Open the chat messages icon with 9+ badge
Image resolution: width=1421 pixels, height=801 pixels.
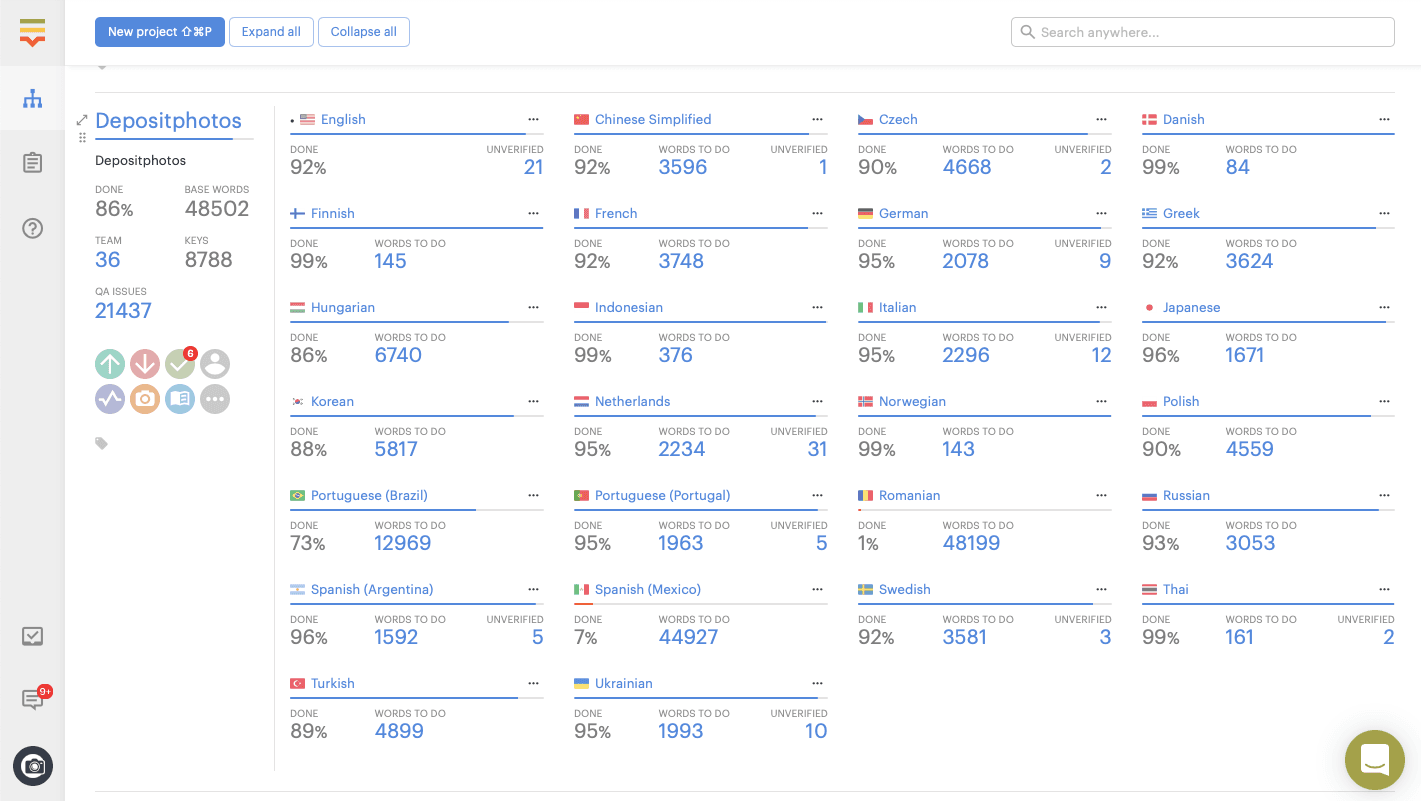32,700
